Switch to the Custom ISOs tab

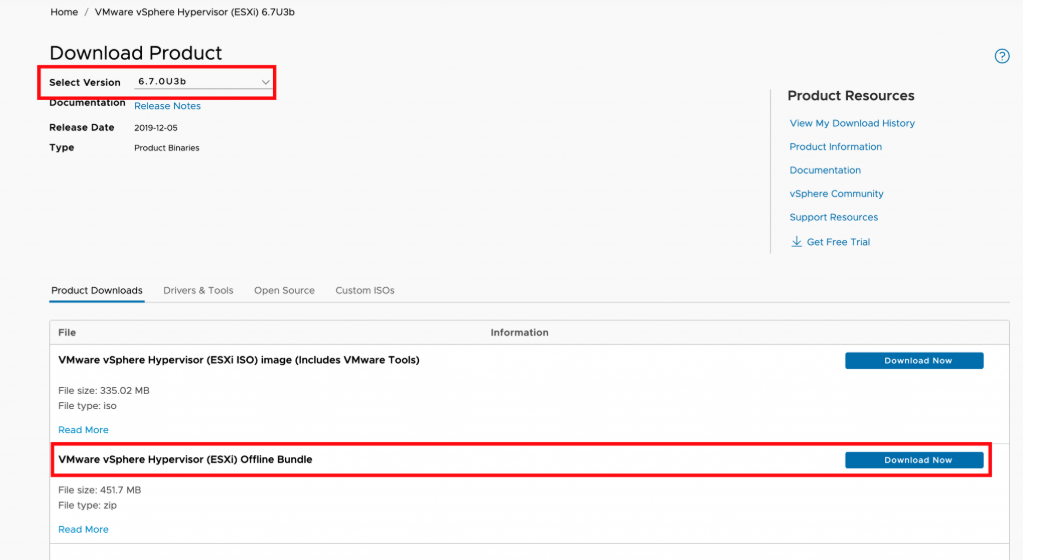click(x=365, y=290)
